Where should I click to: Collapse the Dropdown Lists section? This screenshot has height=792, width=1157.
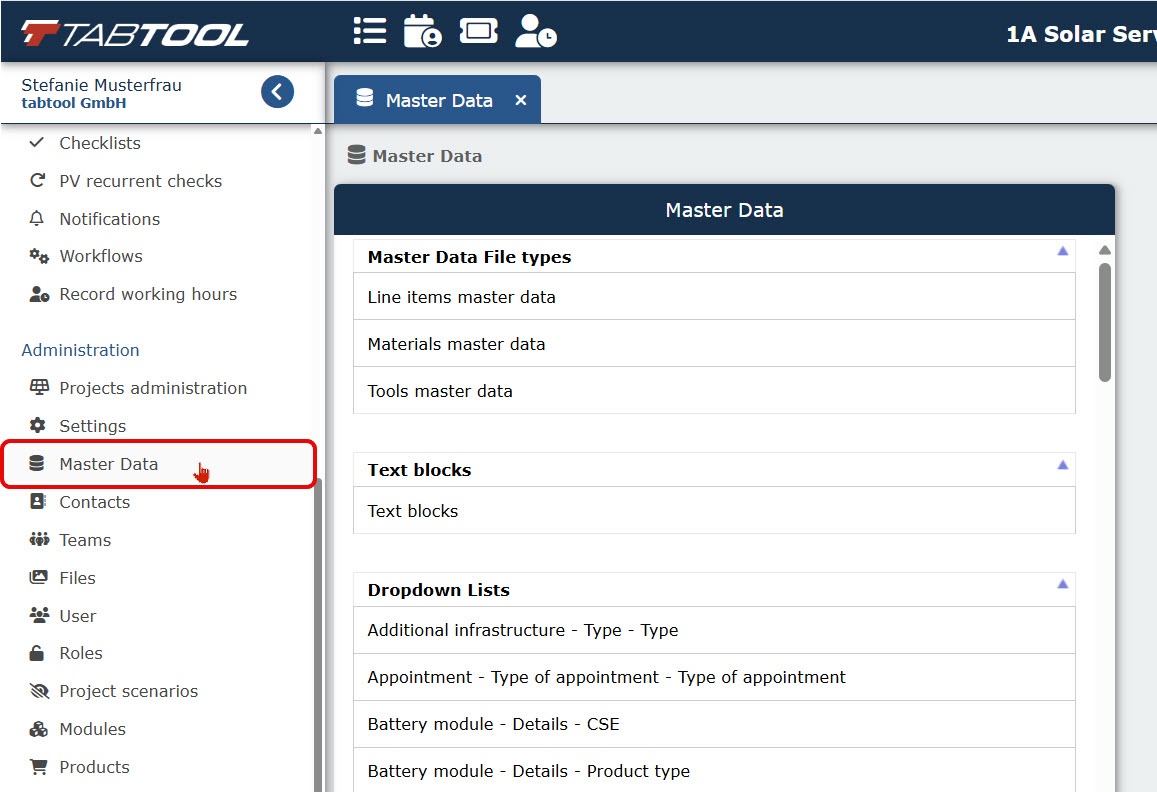tap(1063, 584)
